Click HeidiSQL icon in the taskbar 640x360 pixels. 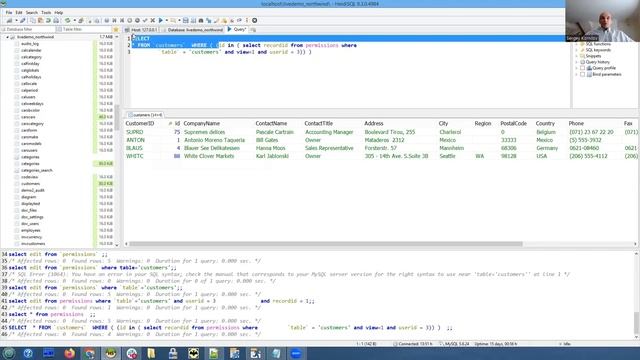coord(111,353)
